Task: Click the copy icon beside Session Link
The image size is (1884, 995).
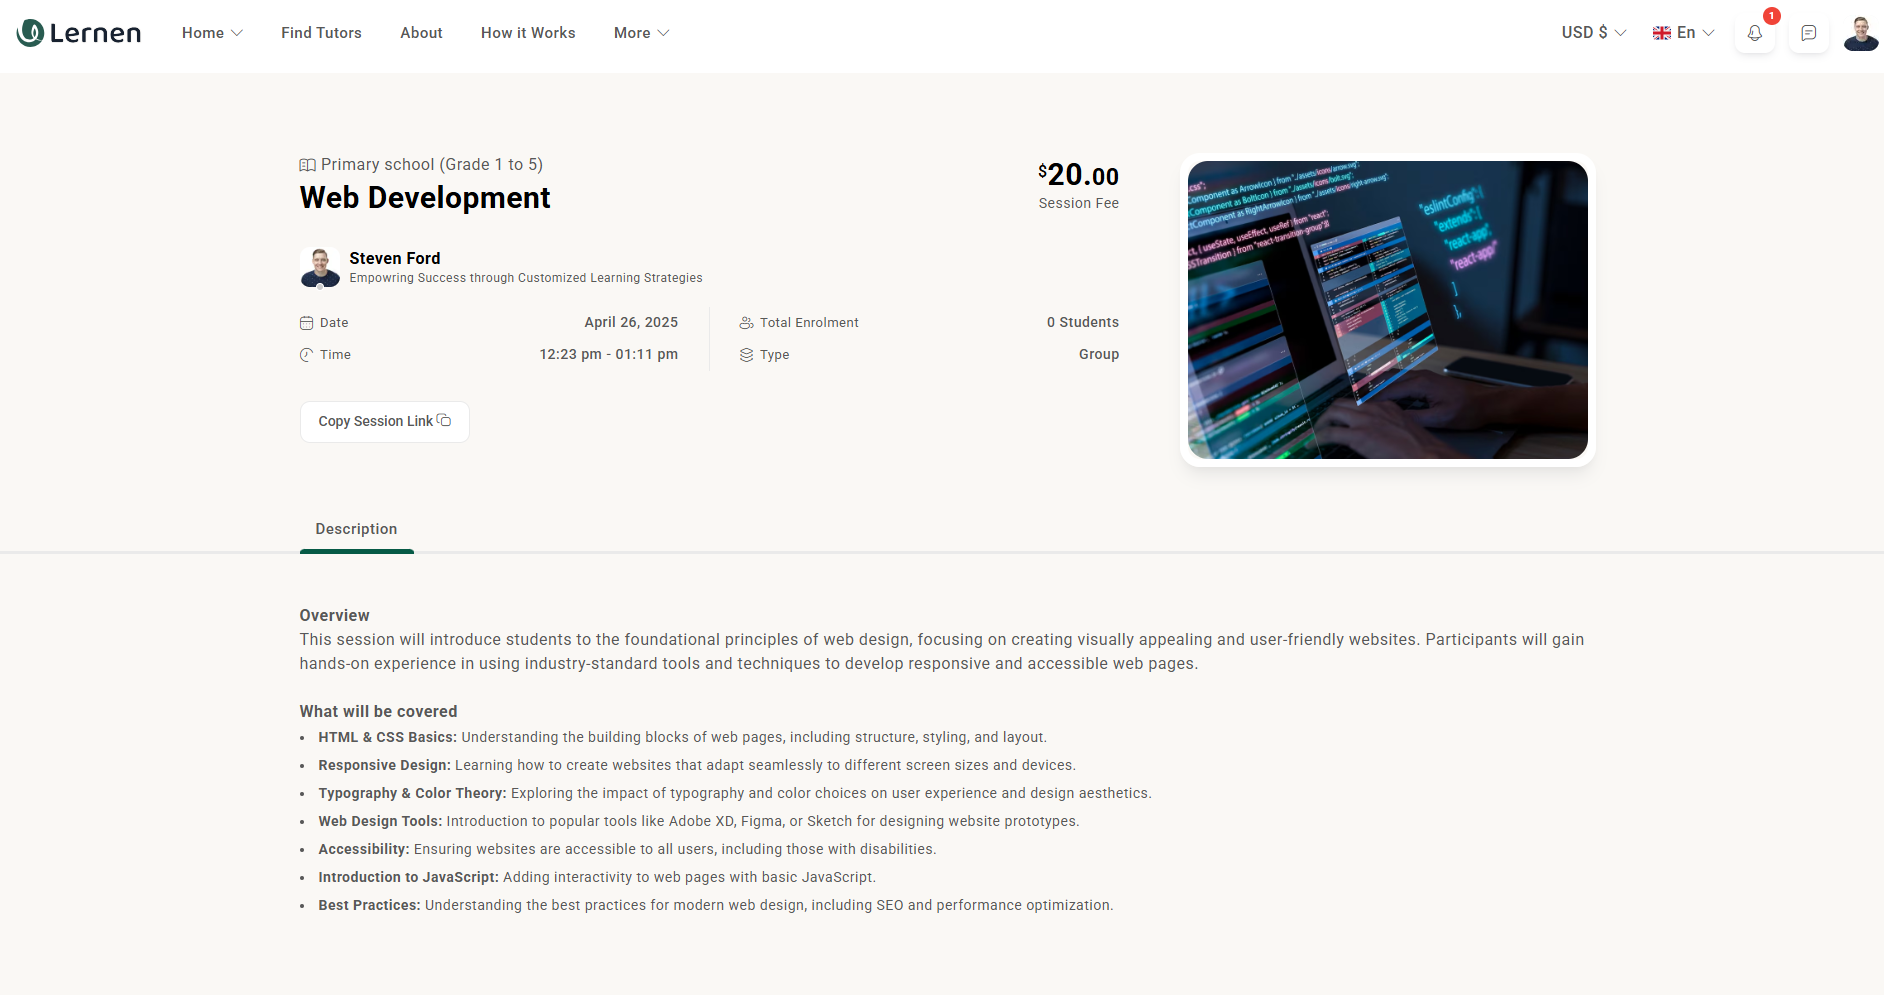Action: [444, 421]
